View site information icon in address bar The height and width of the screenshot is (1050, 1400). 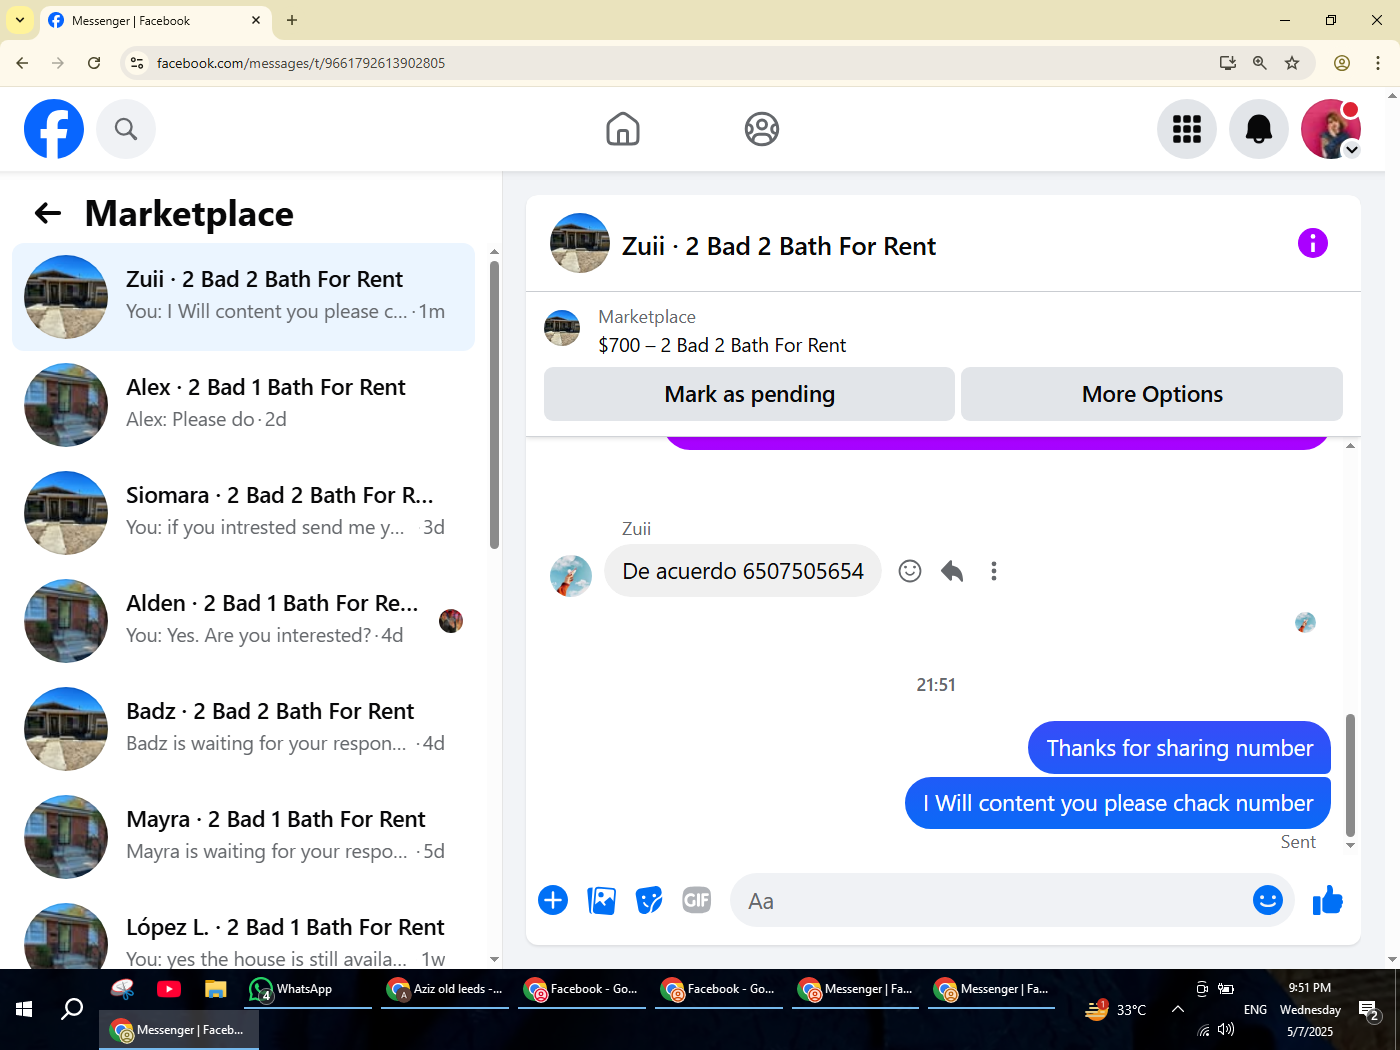pos(137,63)
